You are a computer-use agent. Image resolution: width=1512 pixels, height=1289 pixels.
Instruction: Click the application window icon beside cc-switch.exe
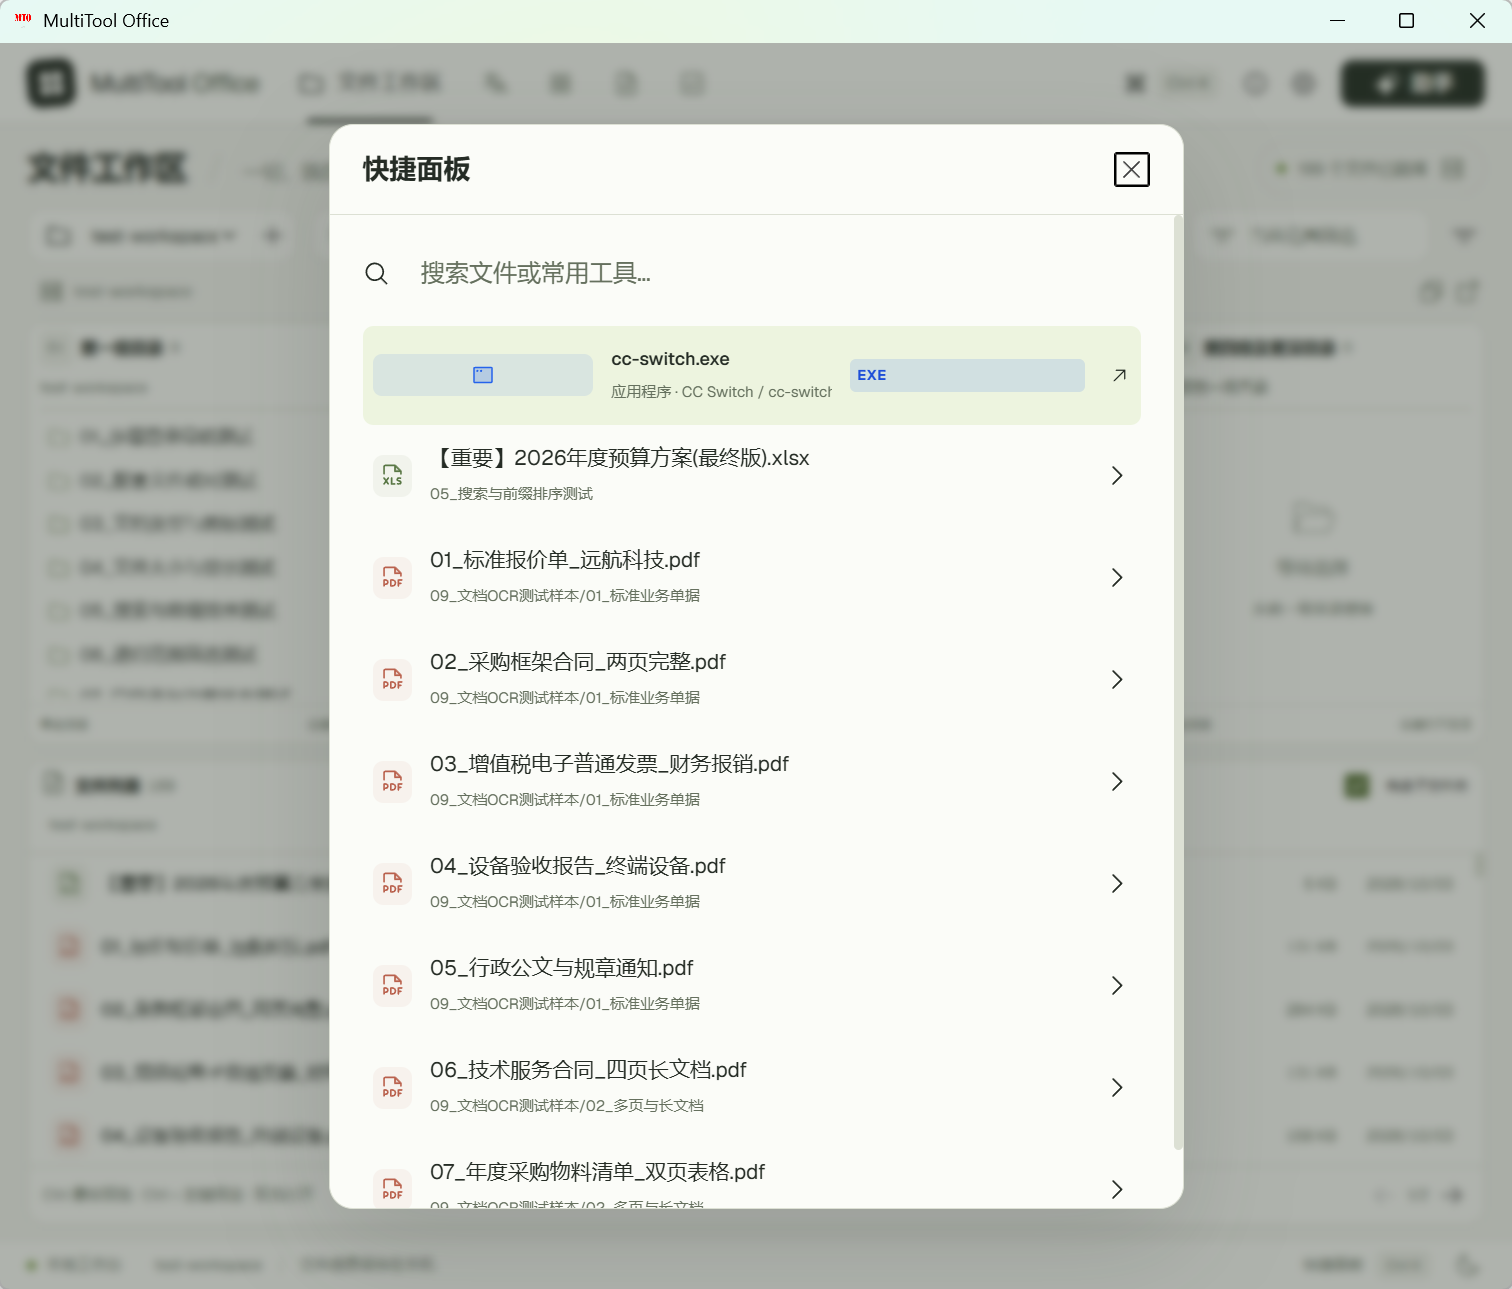pyautogui.click(x=483, y=375)
